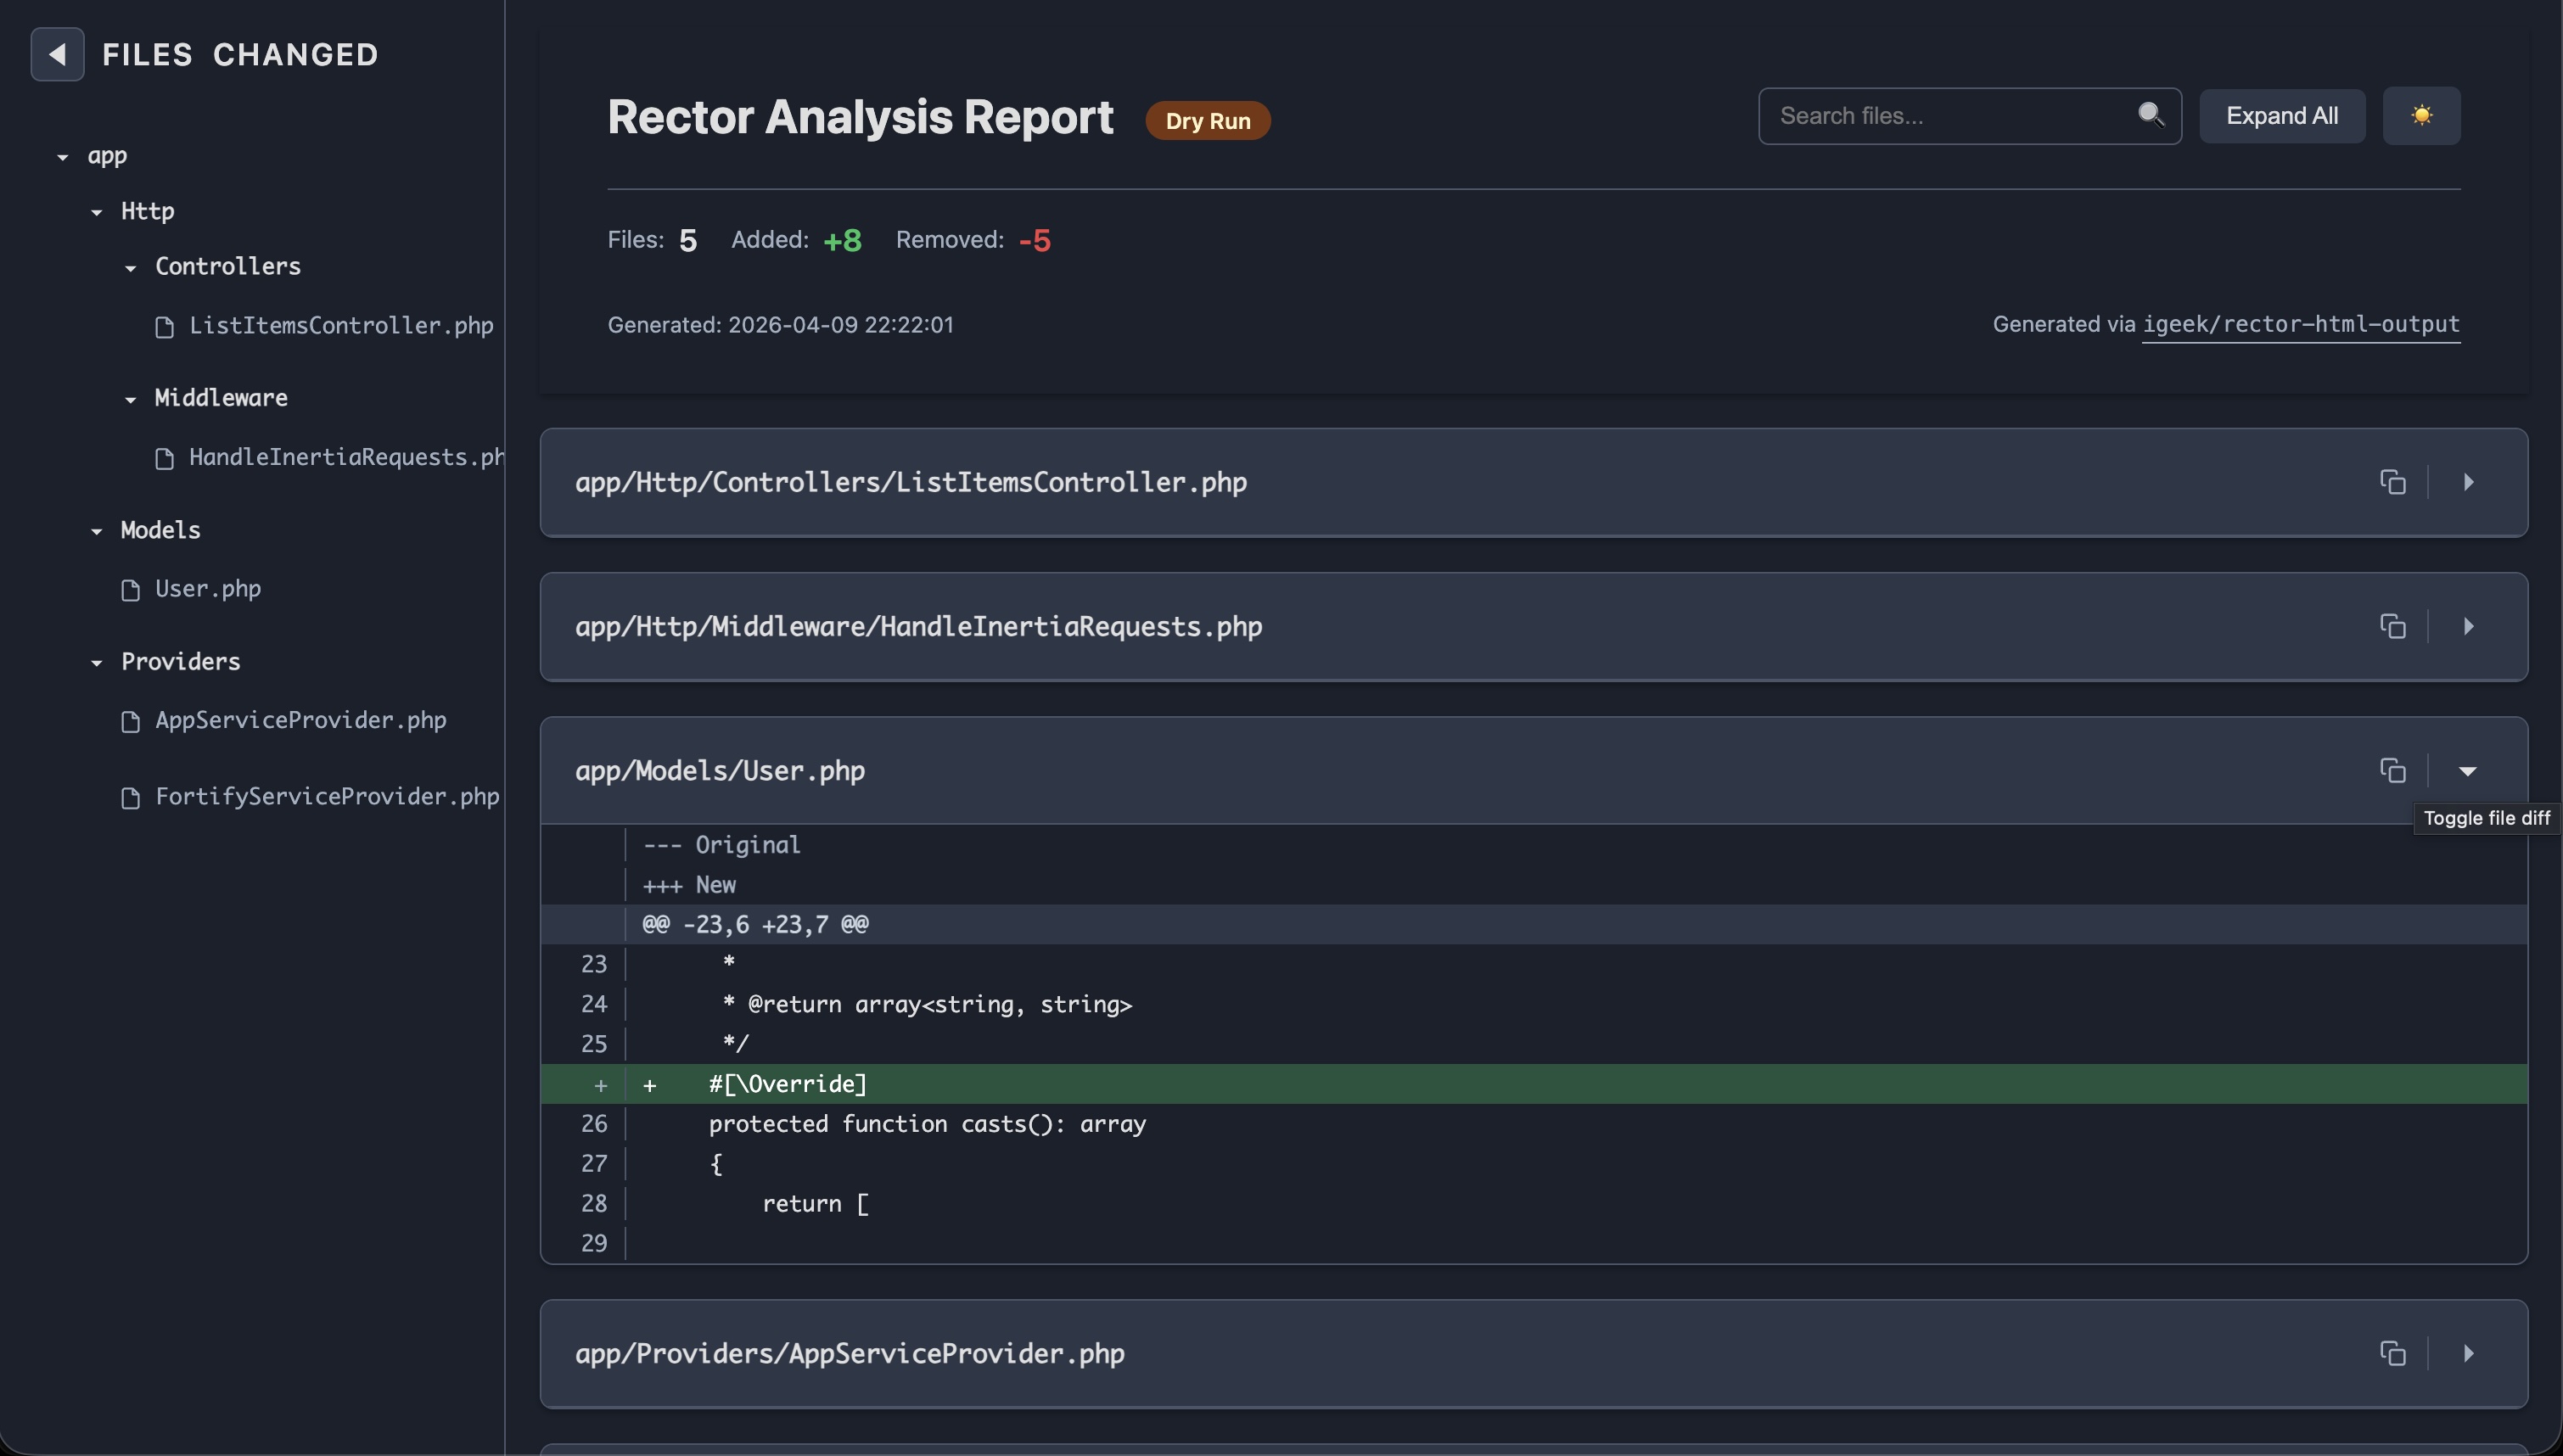Open FortifyServiceProvider.php file icon in tree

[130, 798]
